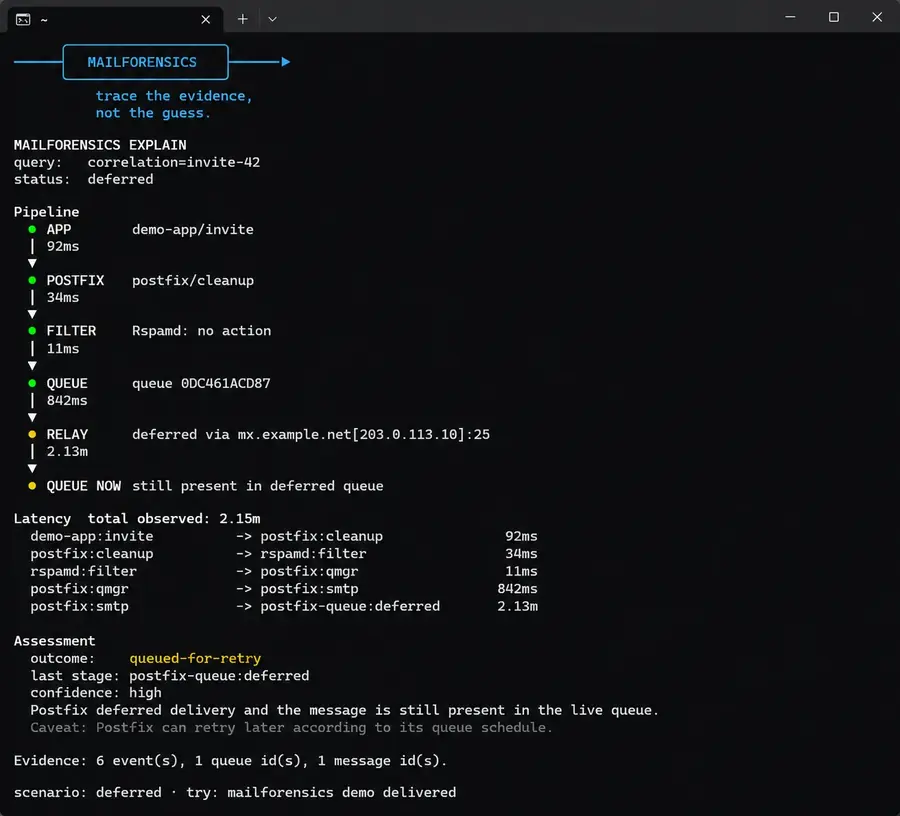Click the 'Evidence: 6 event(s)' line

230,761
